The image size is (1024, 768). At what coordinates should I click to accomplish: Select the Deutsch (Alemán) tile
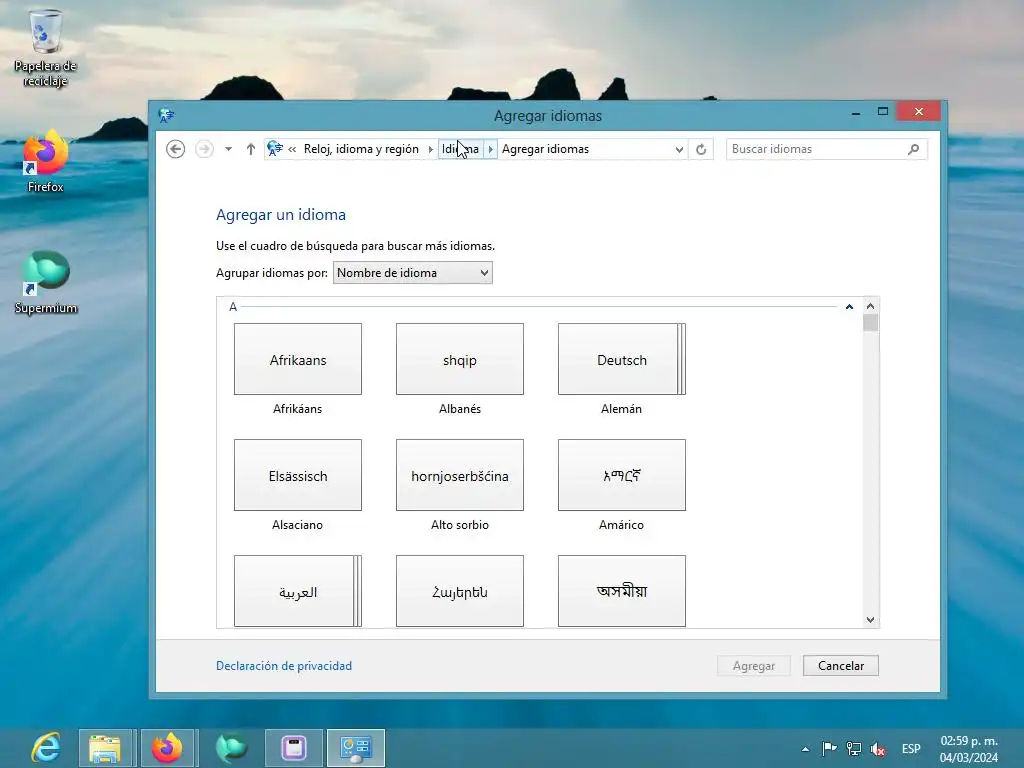point(622,359)
